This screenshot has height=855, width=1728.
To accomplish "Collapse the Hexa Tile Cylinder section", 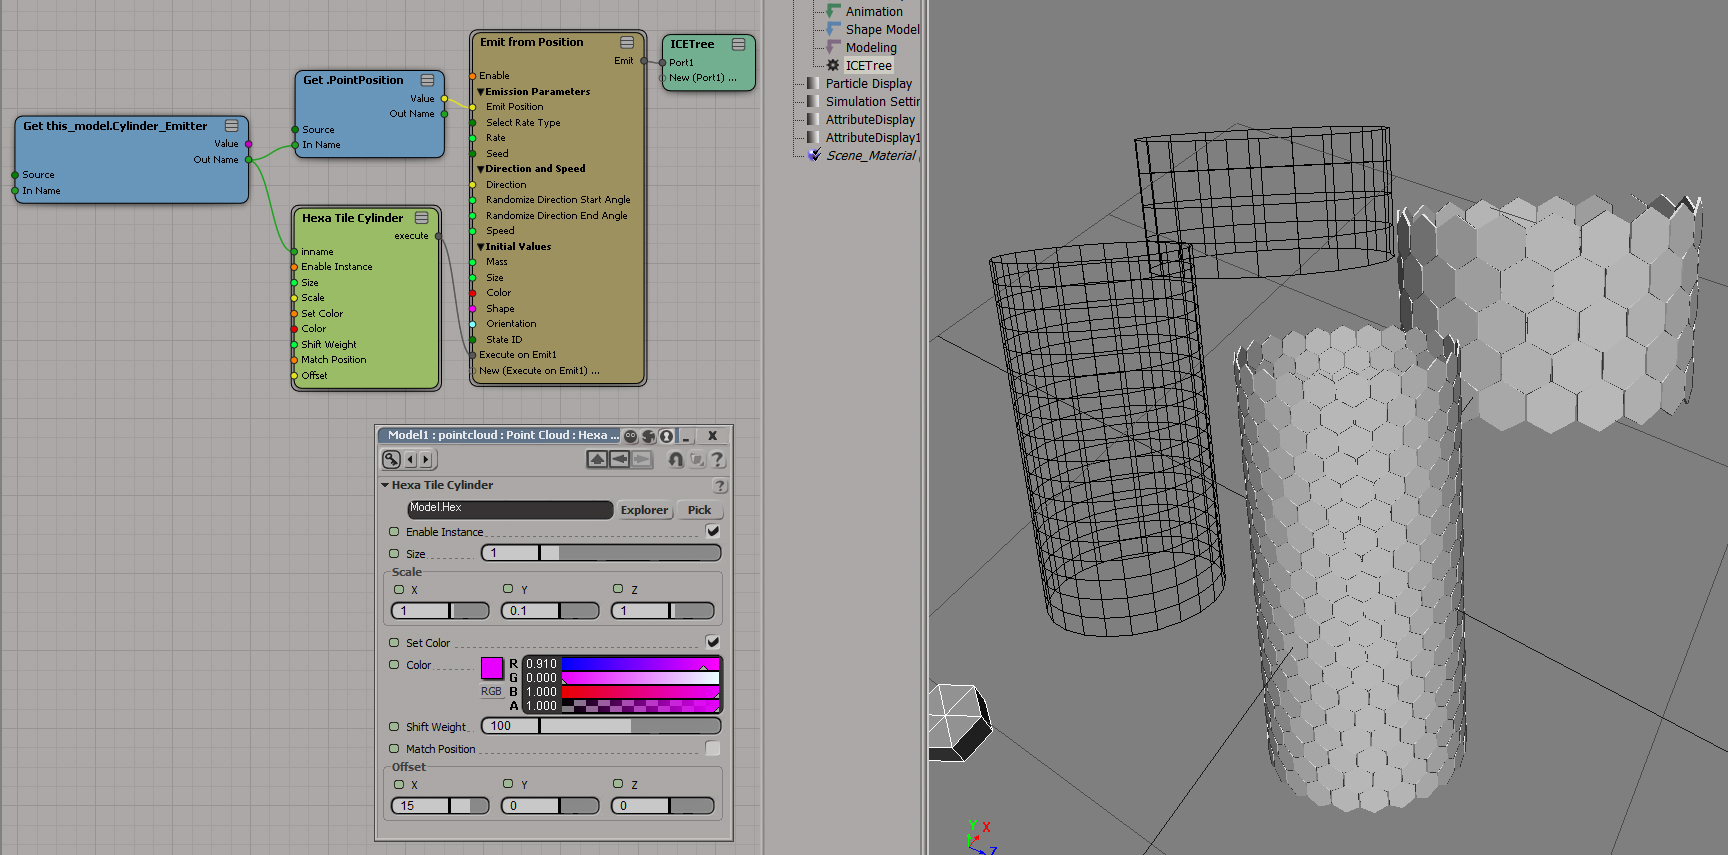I will [x=385, y=485].
